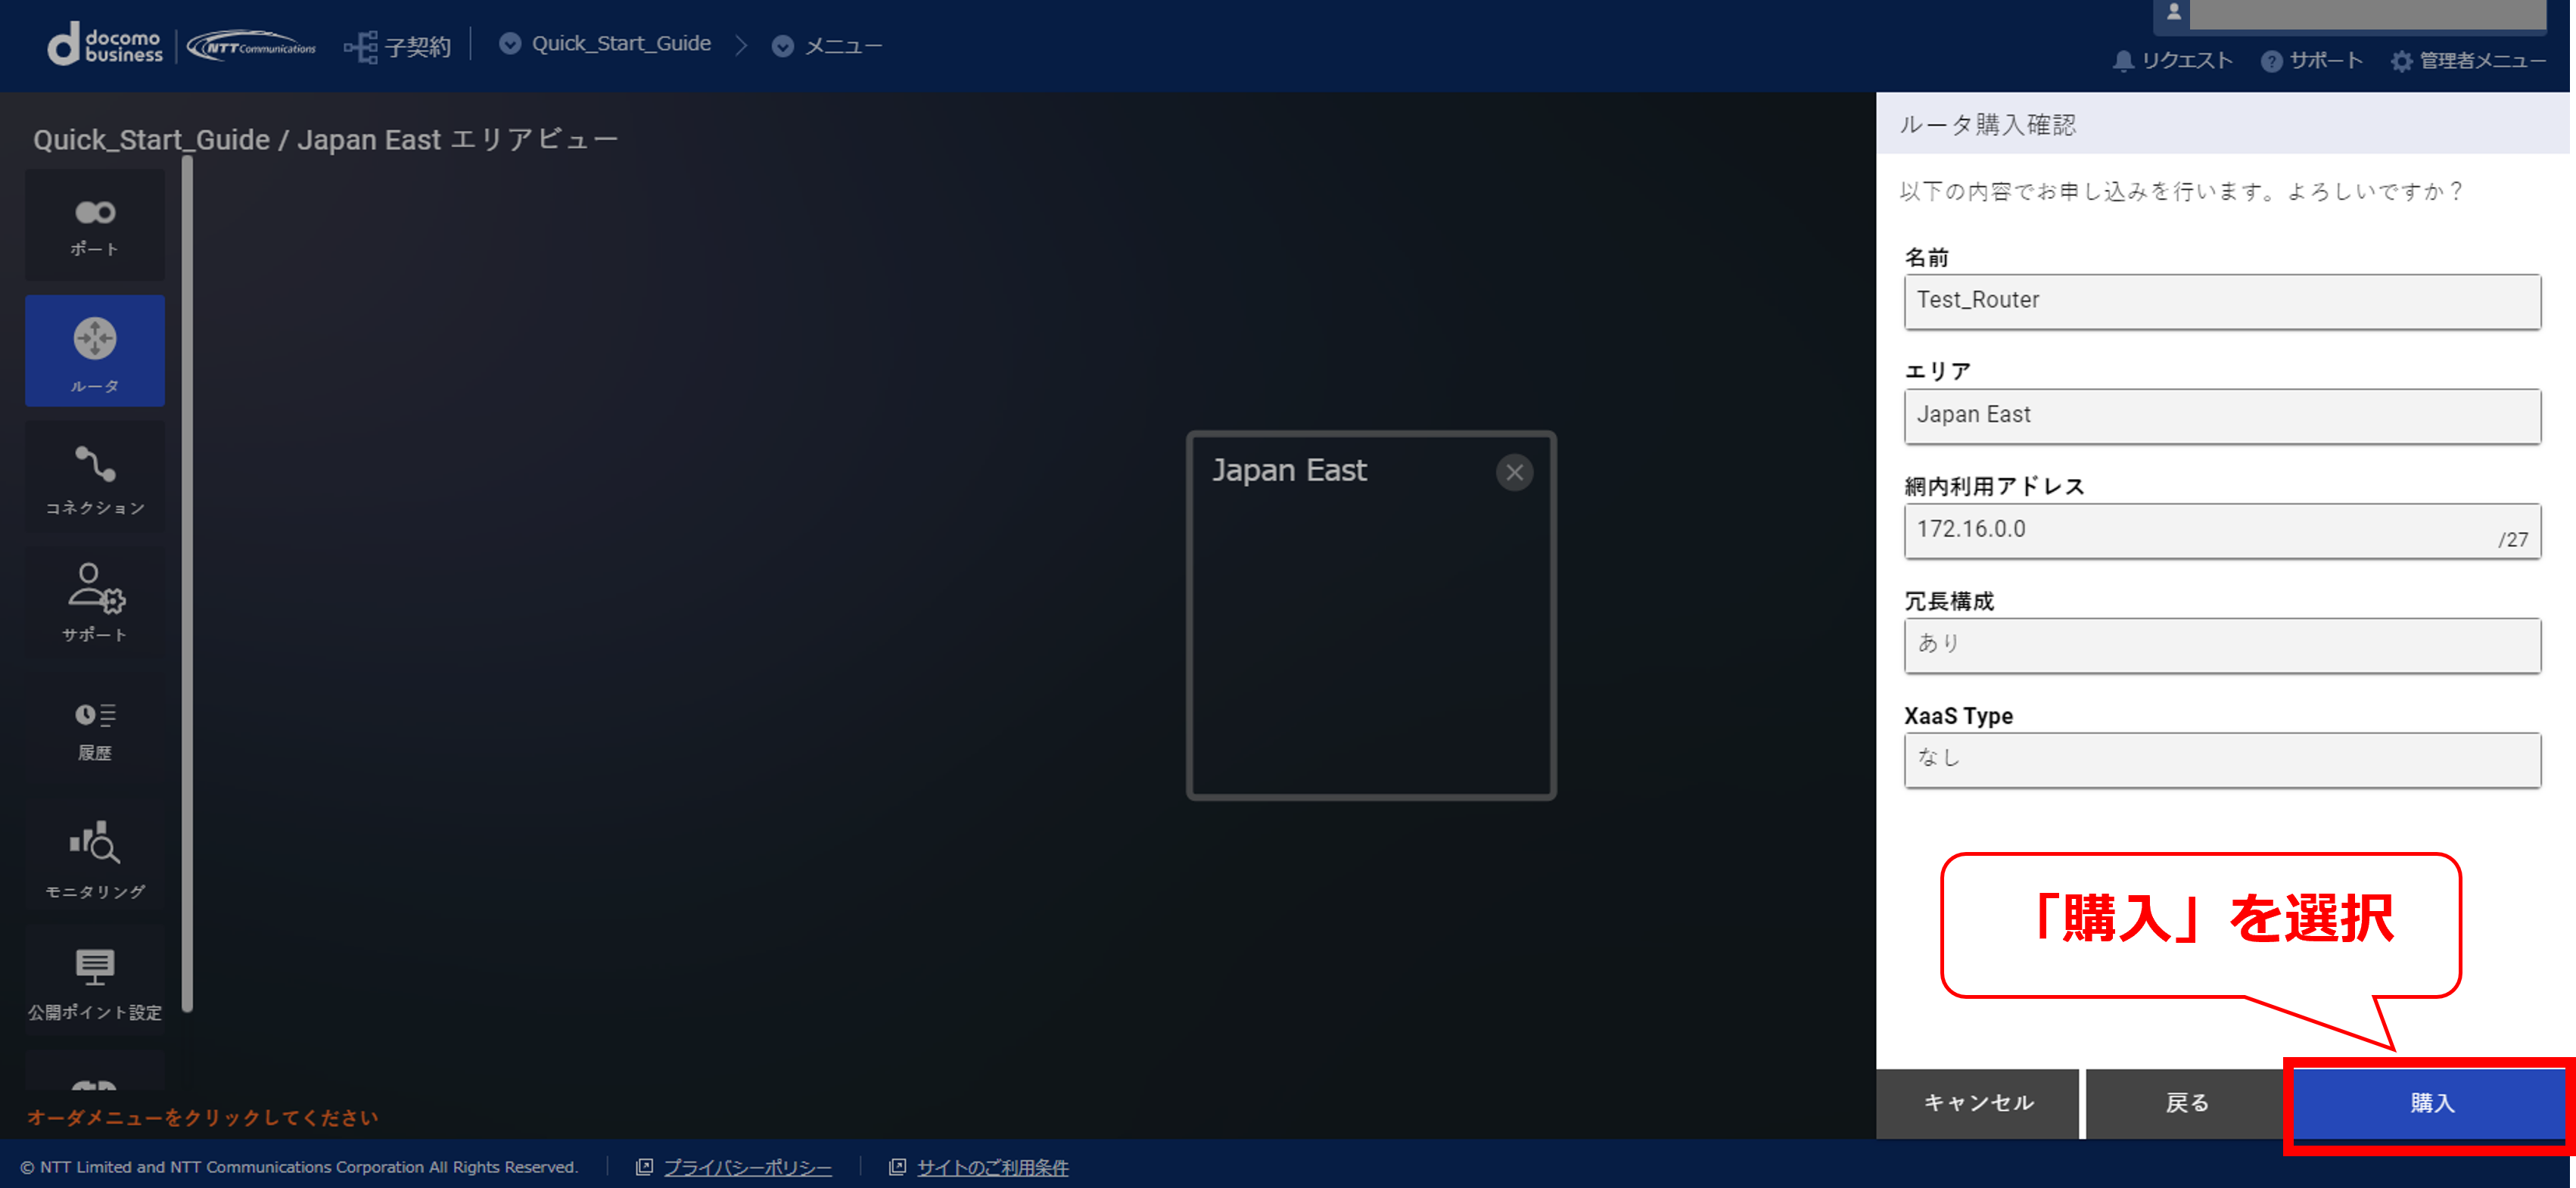Select the ルータ sidebar icon
Screen dimensions: 2576x1188
[x=95, y=350]
